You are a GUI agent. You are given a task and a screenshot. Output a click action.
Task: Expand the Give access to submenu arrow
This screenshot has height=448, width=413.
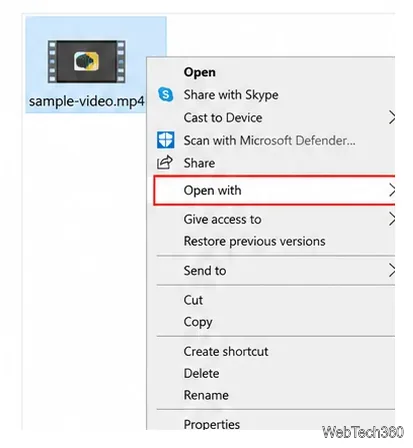[x=392, y=219]
